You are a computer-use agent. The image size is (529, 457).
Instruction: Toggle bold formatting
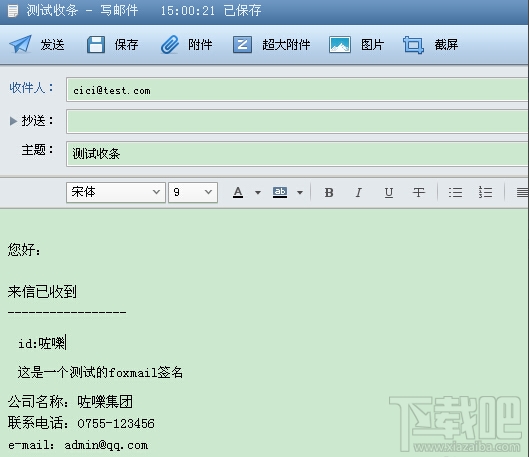pyautogui.click(x=329, y=193)
